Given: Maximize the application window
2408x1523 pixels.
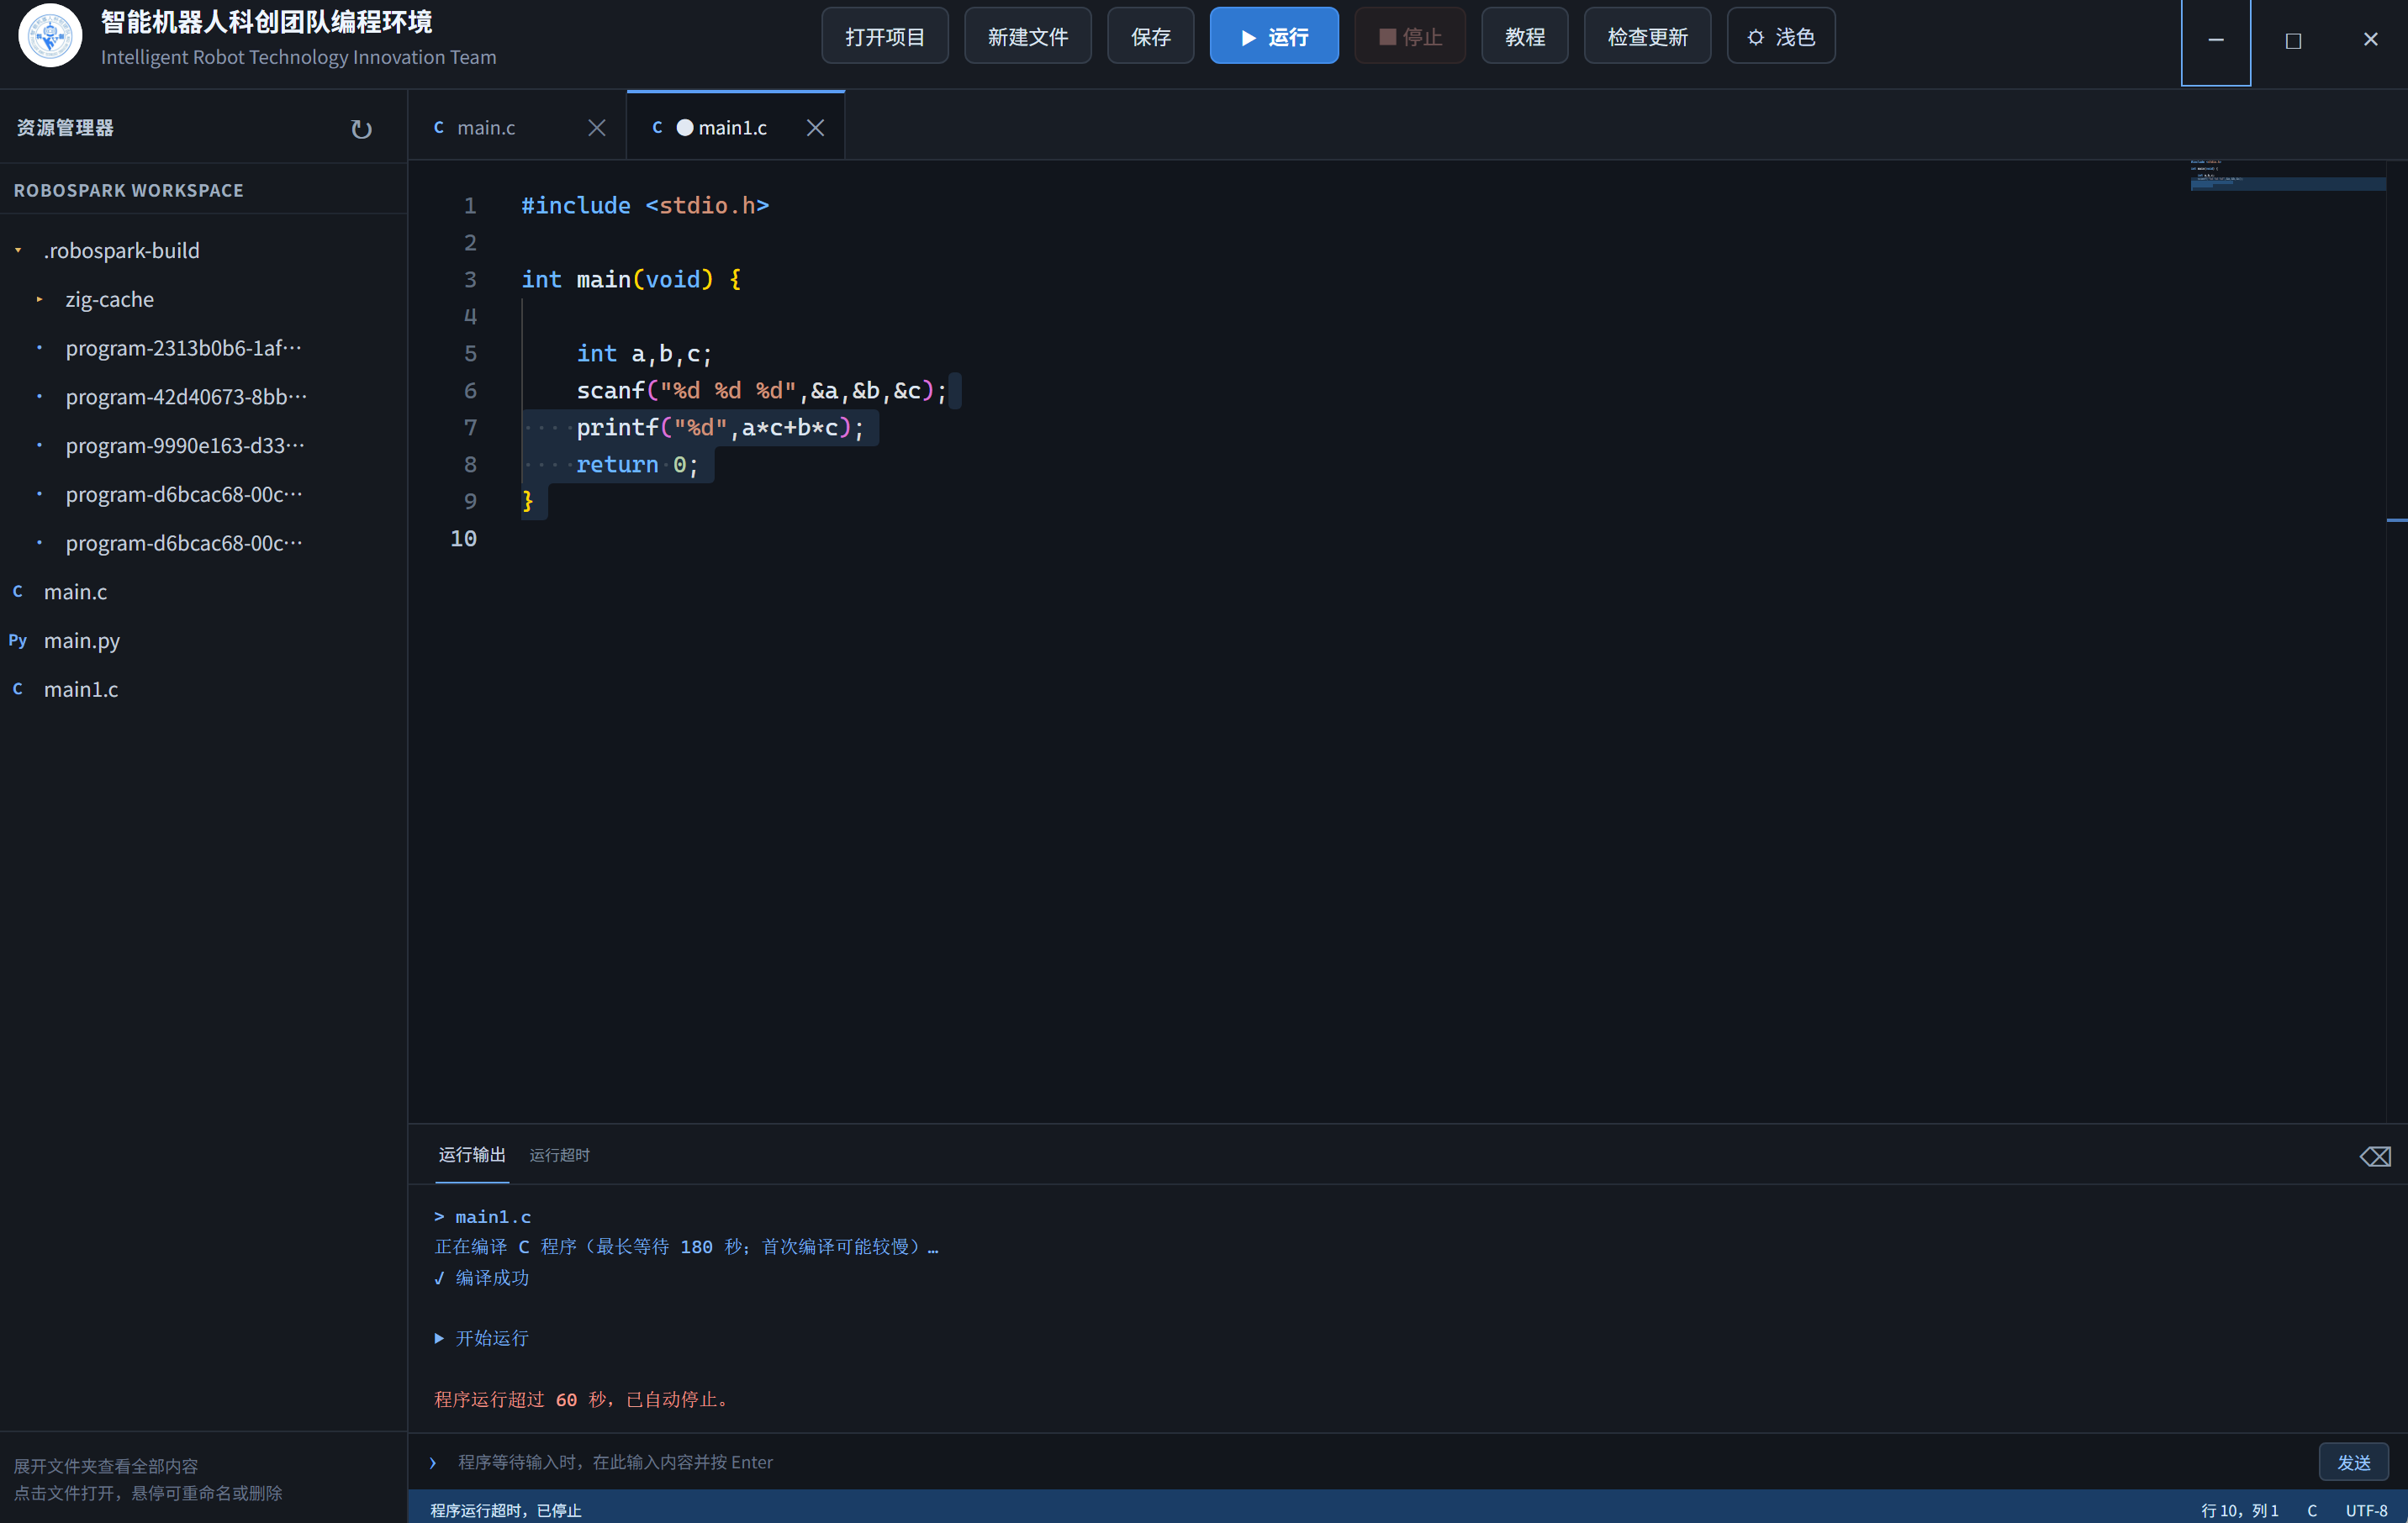Looking at the screenshot, I should click(x=2293, y=40).
